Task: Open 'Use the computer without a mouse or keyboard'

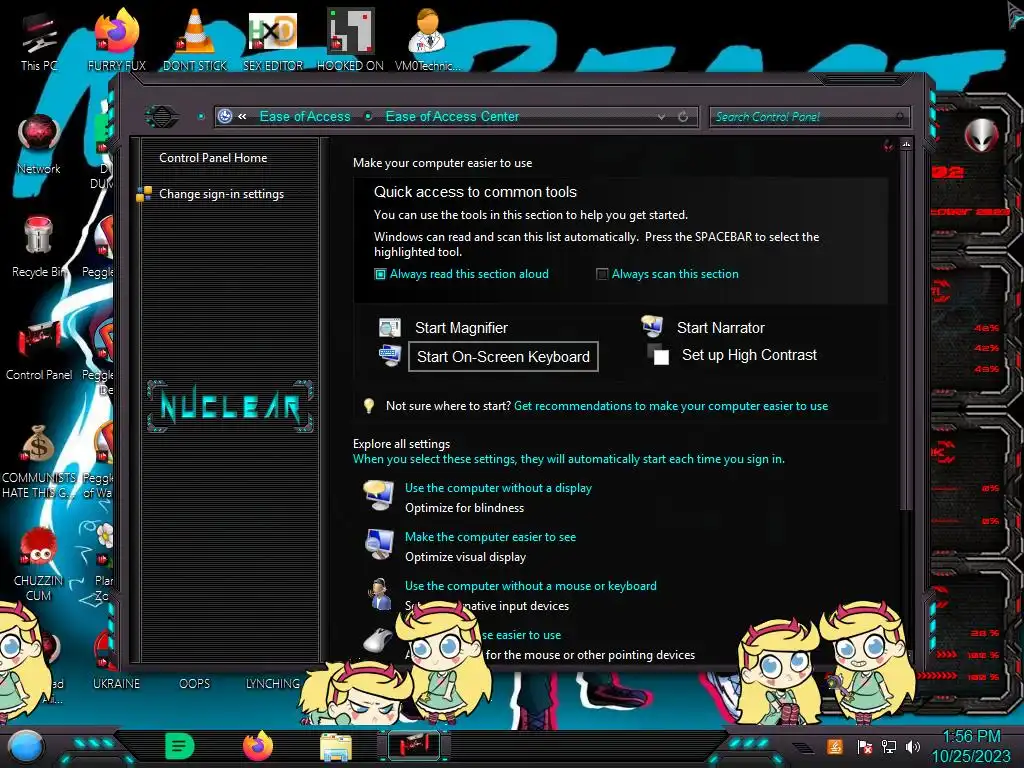Action: [x=531, y=586]
